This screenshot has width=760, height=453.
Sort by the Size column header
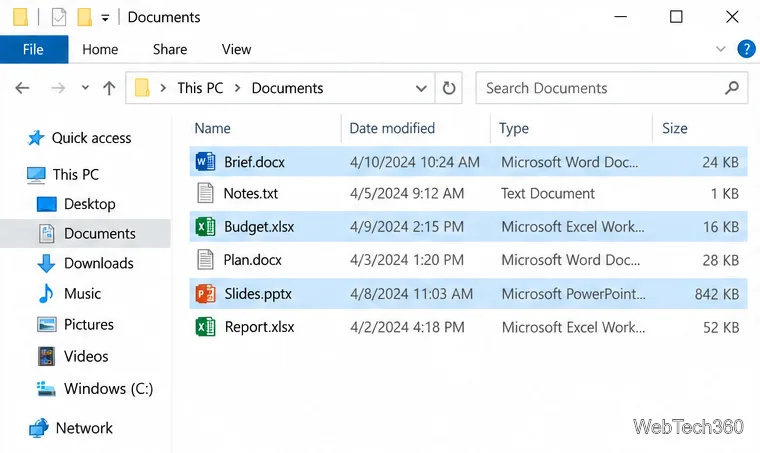pyautogui.click(x=675, y=128)
